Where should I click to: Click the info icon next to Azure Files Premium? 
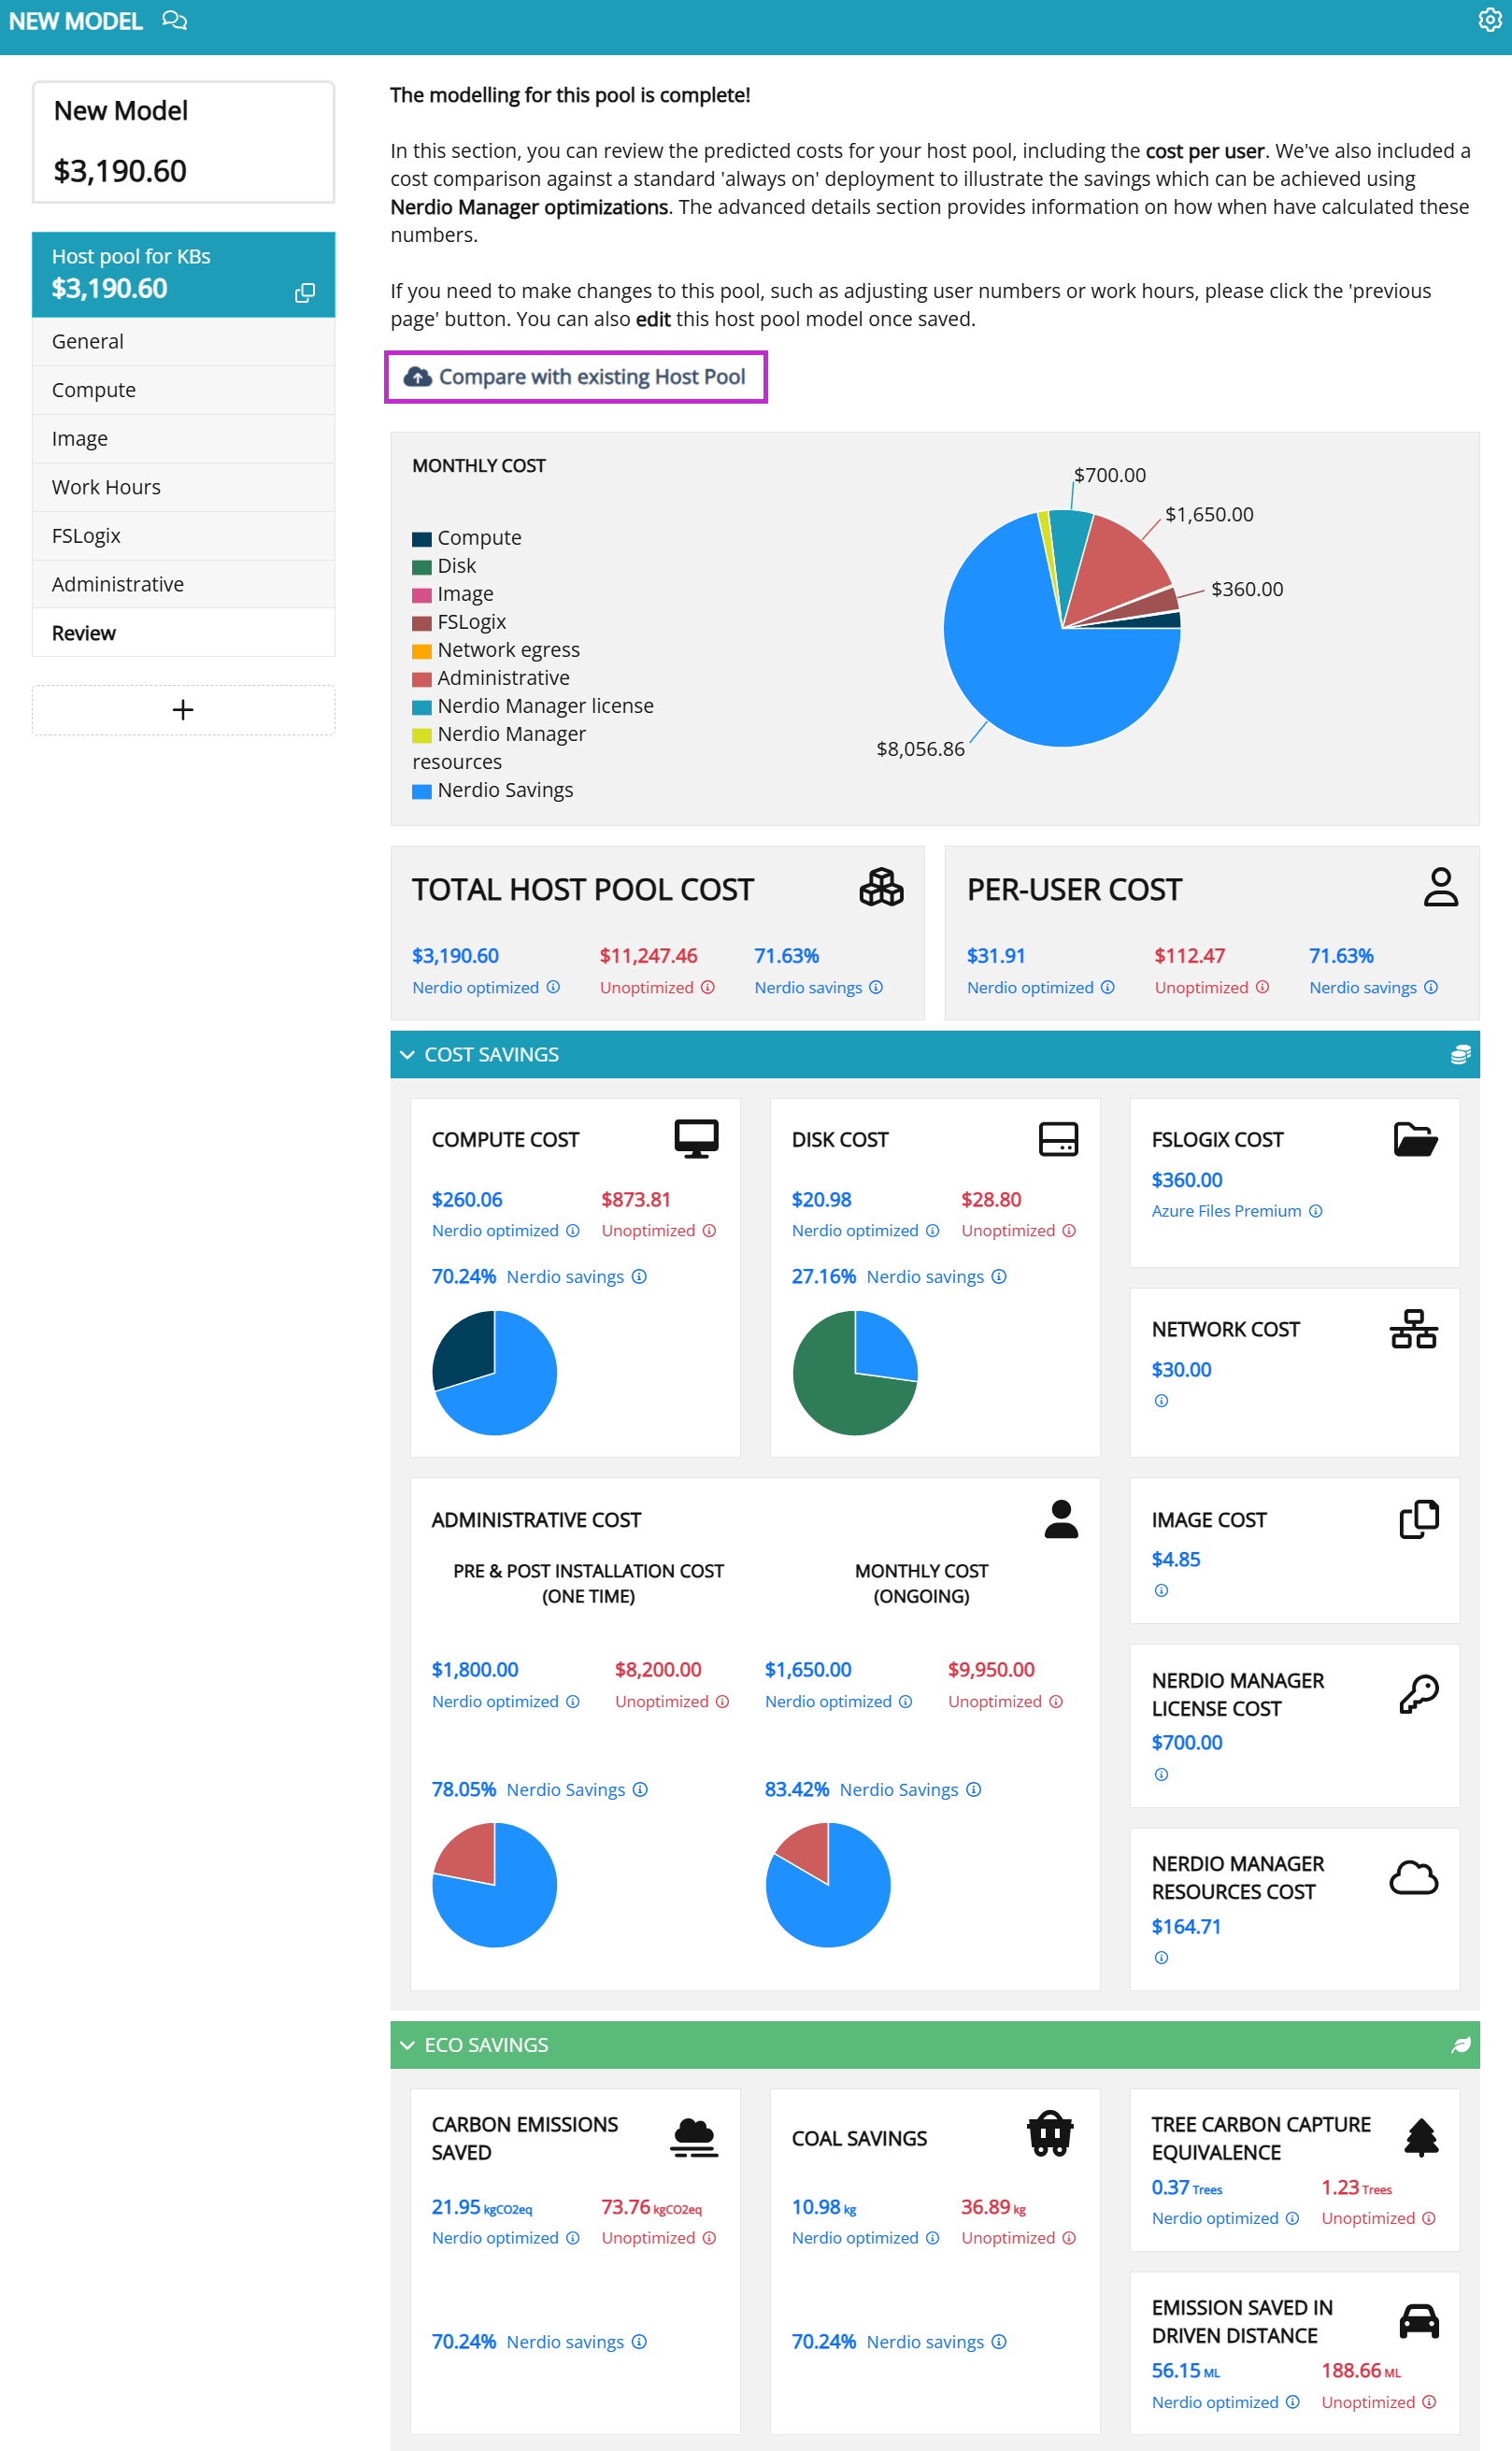[1316, 1210]
